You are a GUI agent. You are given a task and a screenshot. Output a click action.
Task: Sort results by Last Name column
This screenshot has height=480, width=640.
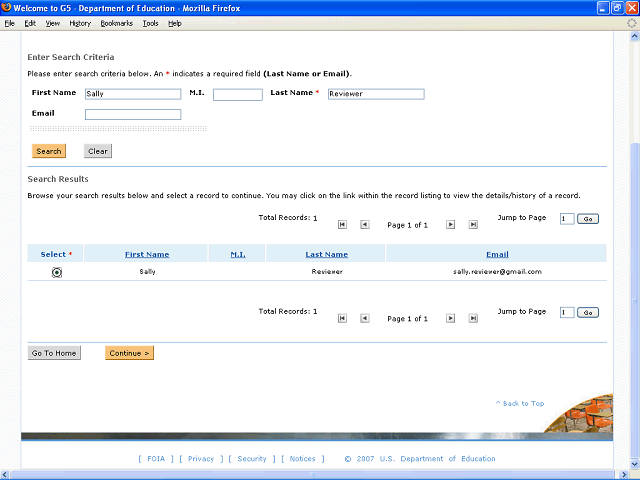click(x=327, y=254)
